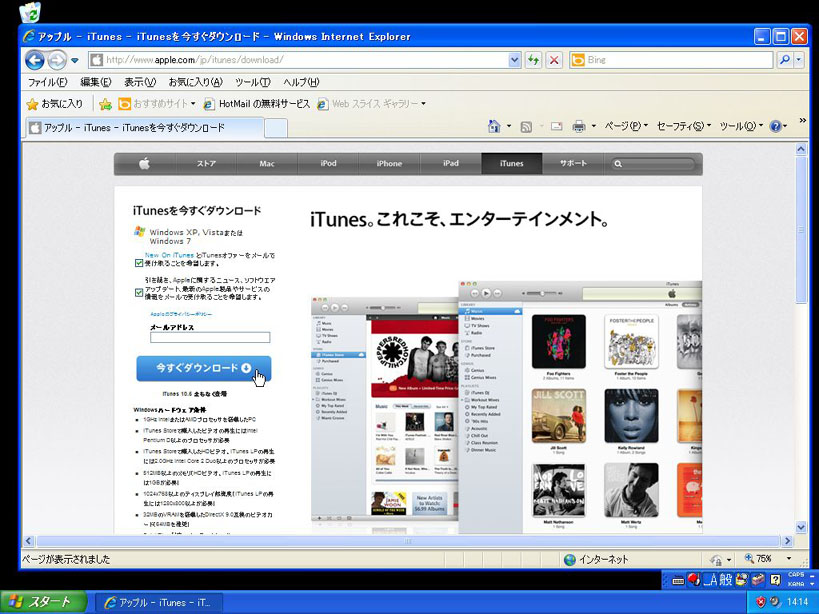The height and width of the screenshot is (614, 819).
Task: Uncheck the Apple news and updates checkbox
Action: [139, 292]
